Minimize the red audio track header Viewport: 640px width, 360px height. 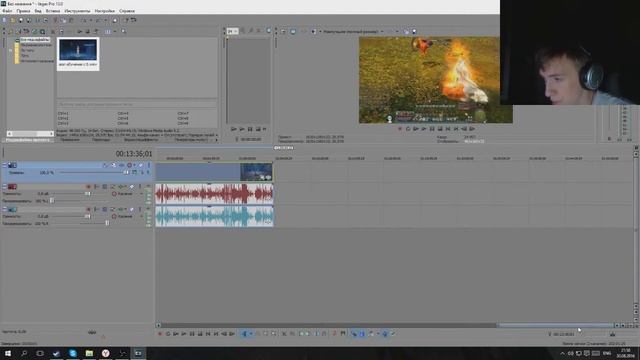click(x=5, y=187)
